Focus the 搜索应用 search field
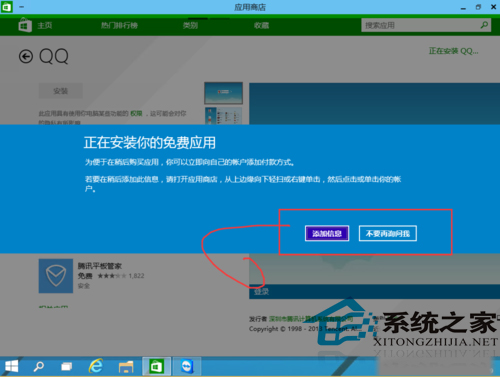500x377 pixels. pos(426,25)
